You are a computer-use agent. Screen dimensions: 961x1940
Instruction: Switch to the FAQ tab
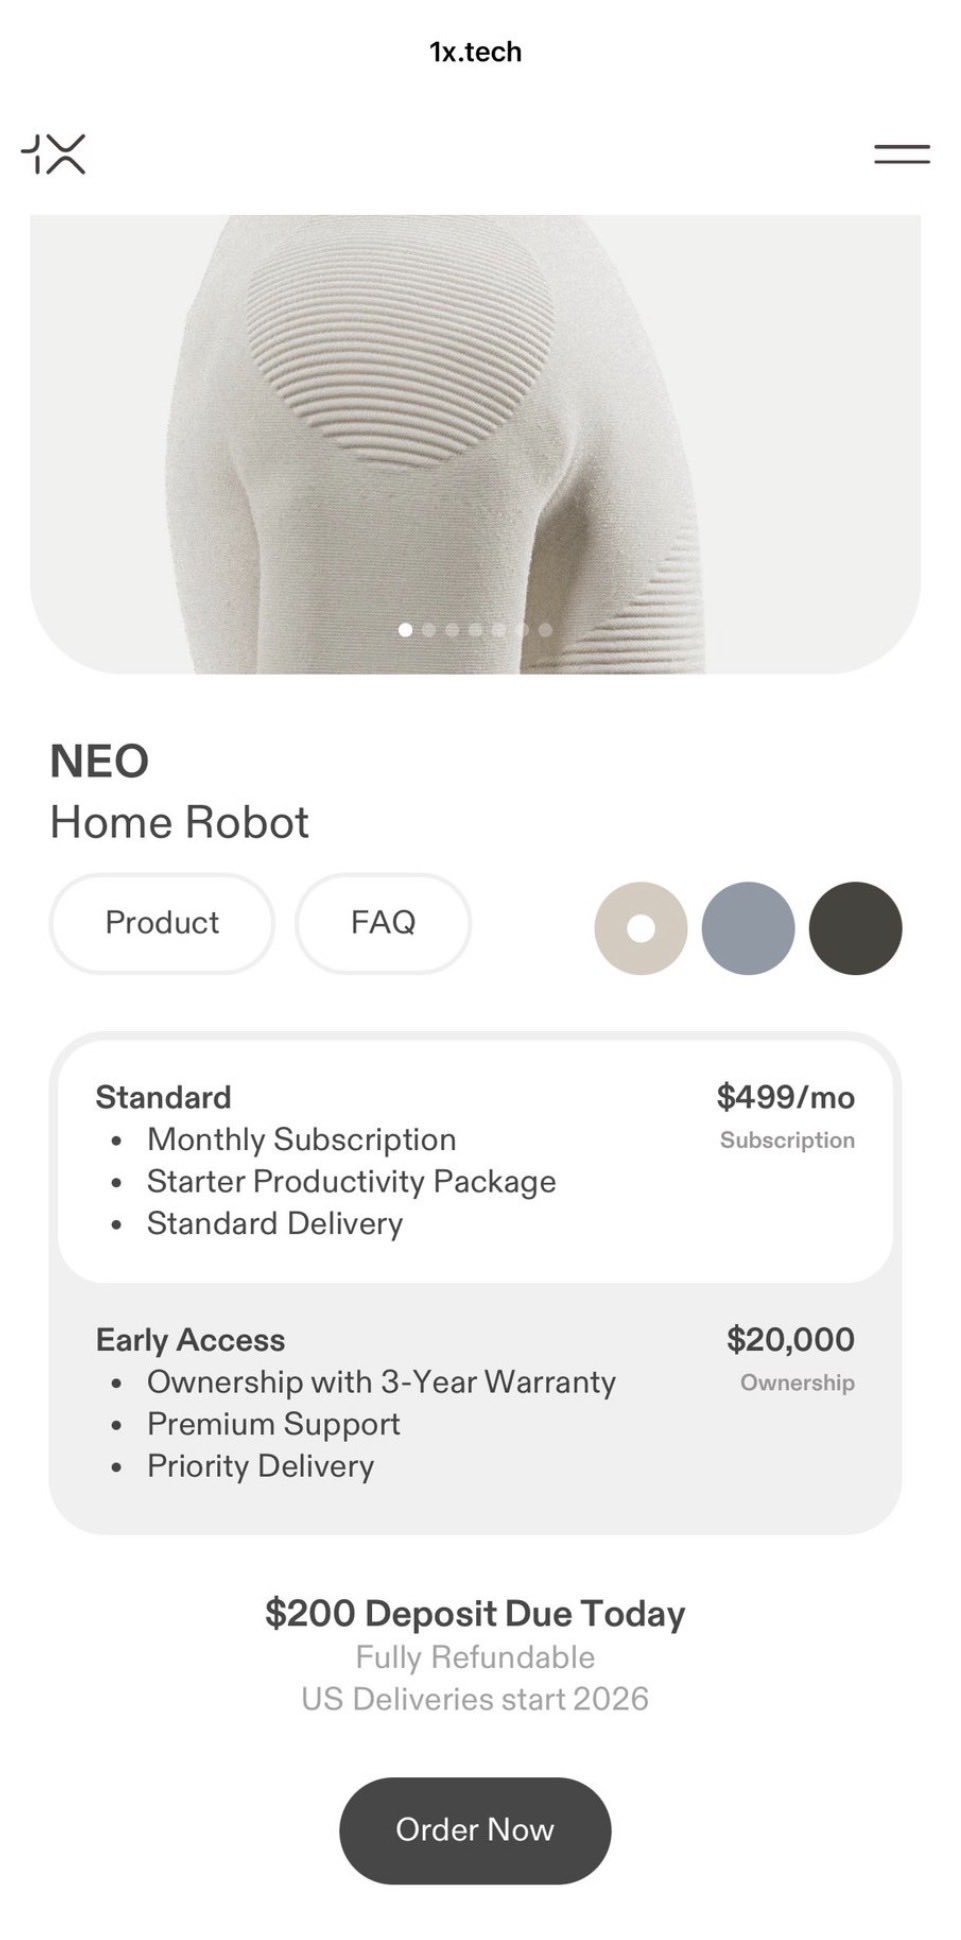(x=383, y=923)
